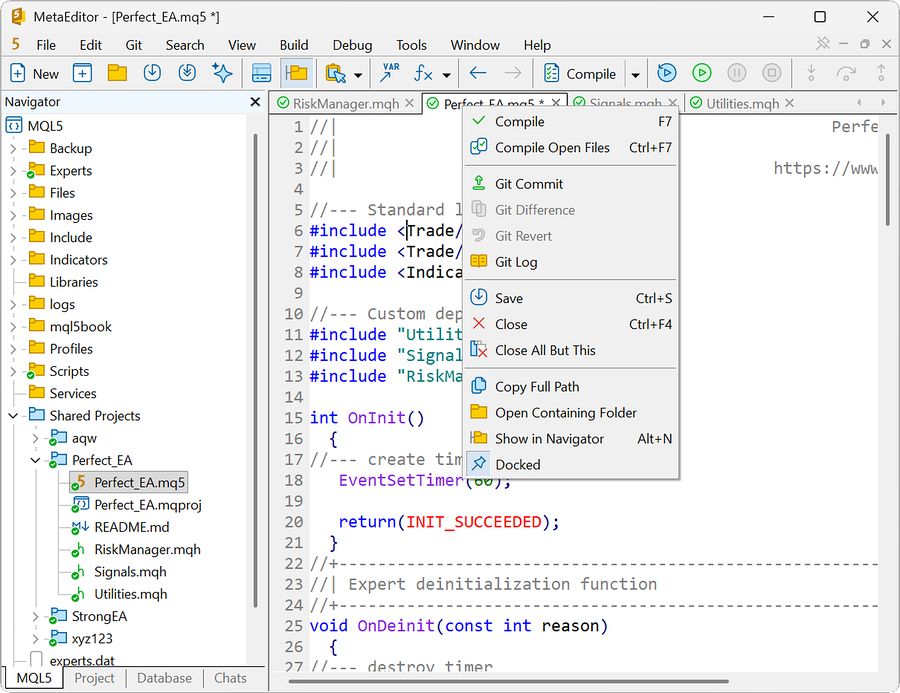Select README.md in the Navigator tree
This screenshot has width=900, height=693.
[121, 527]
